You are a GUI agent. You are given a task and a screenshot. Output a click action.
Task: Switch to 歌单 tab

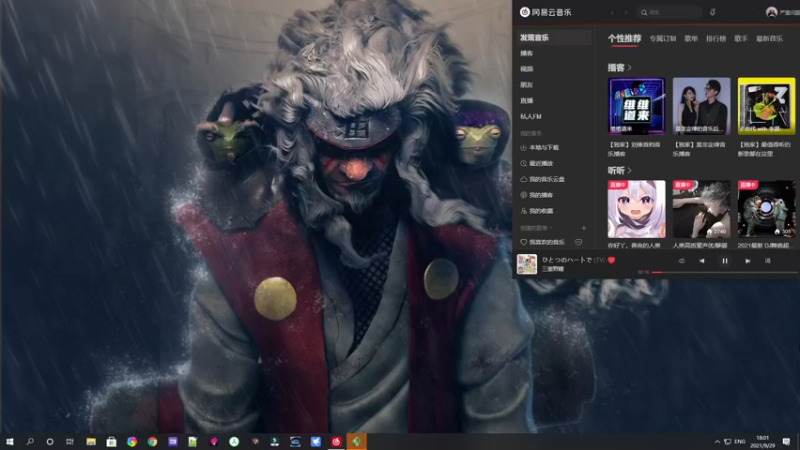tap(691, 38)
